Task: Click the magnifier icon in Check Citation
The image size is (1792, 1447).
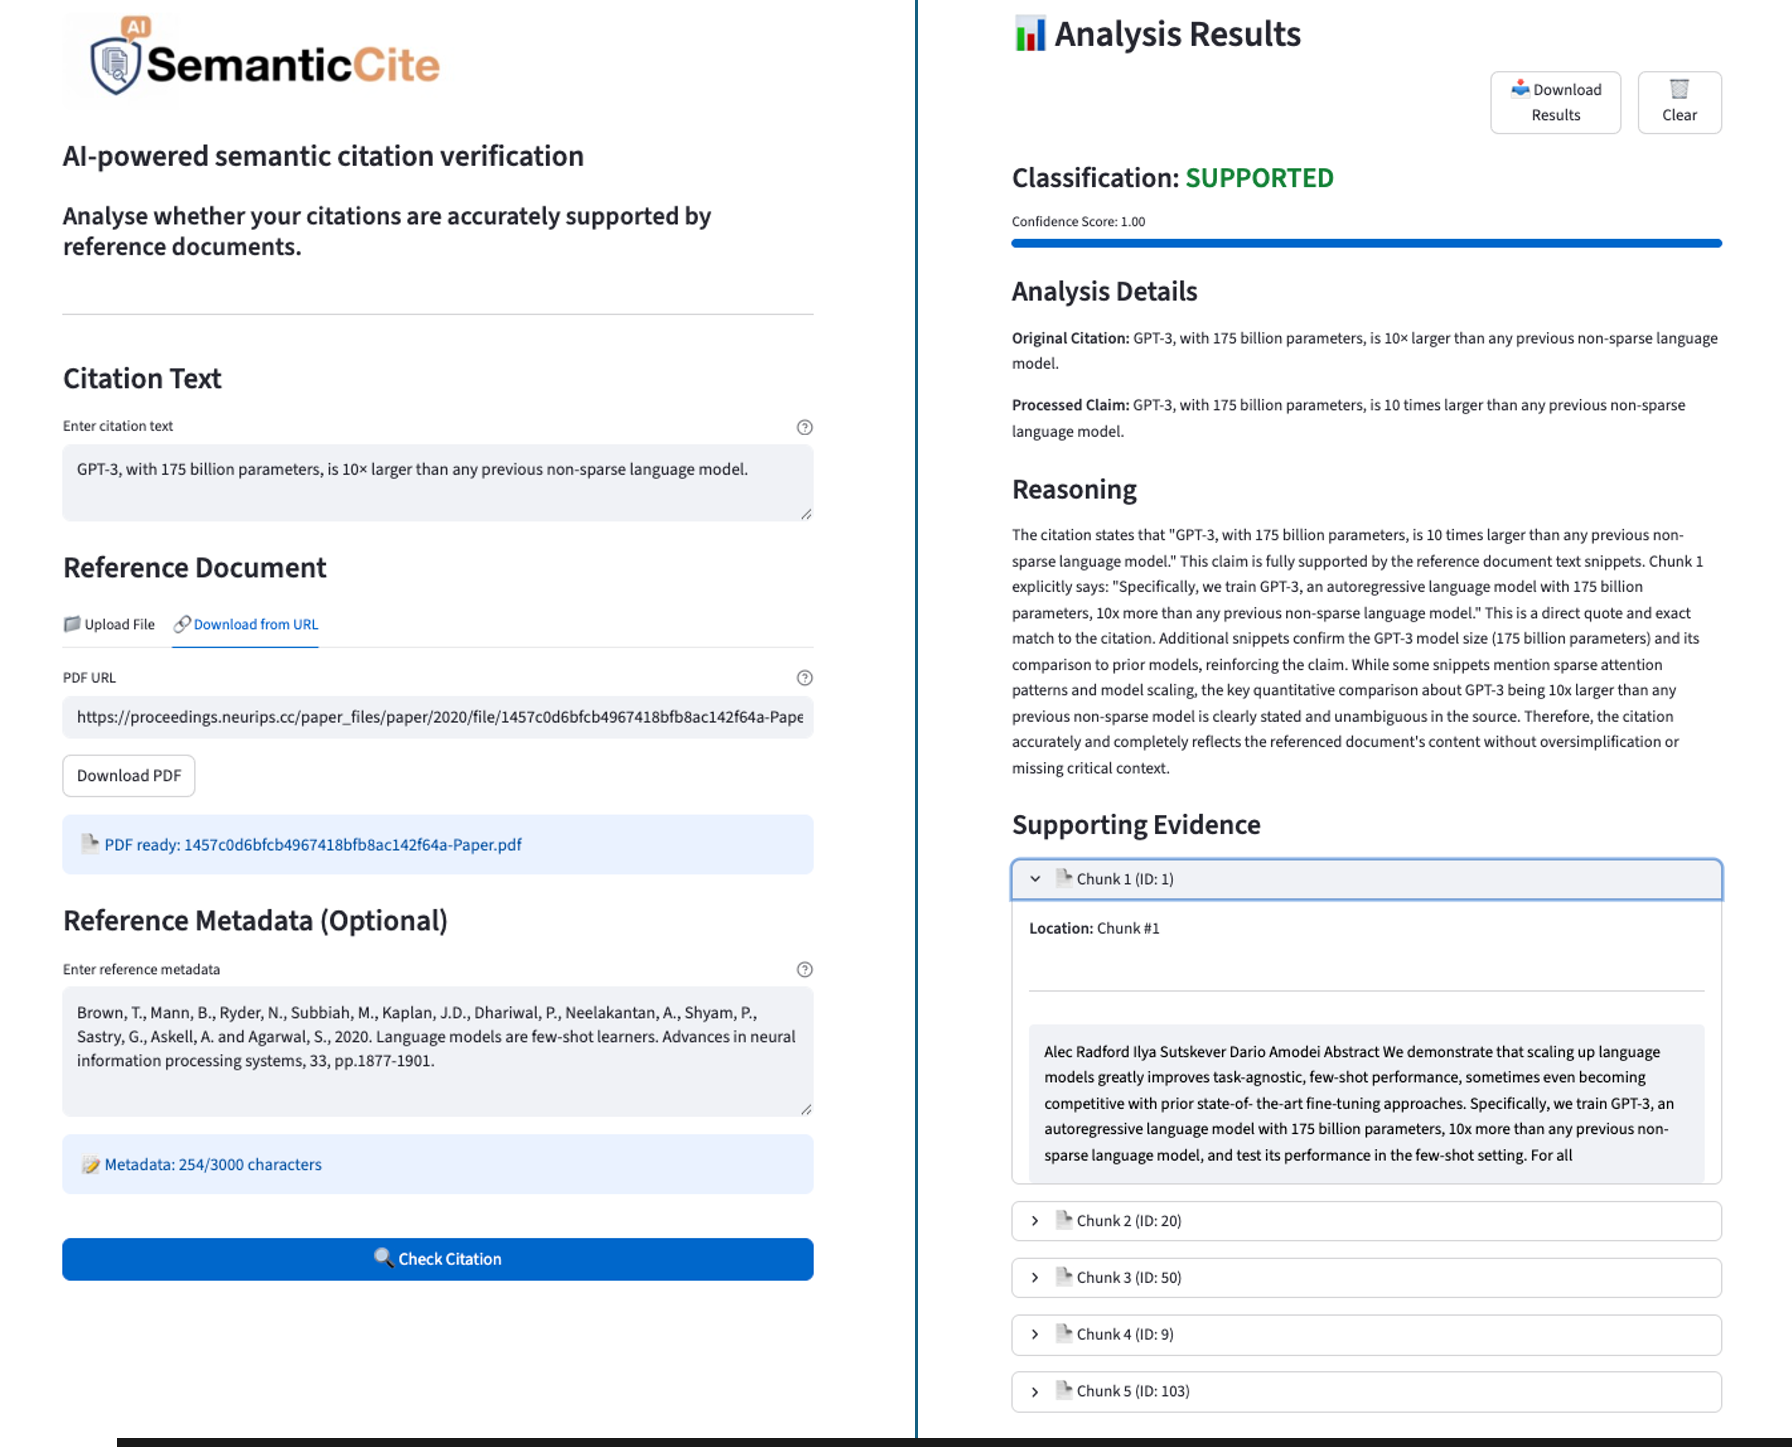Action: [x=383, y=1259]
